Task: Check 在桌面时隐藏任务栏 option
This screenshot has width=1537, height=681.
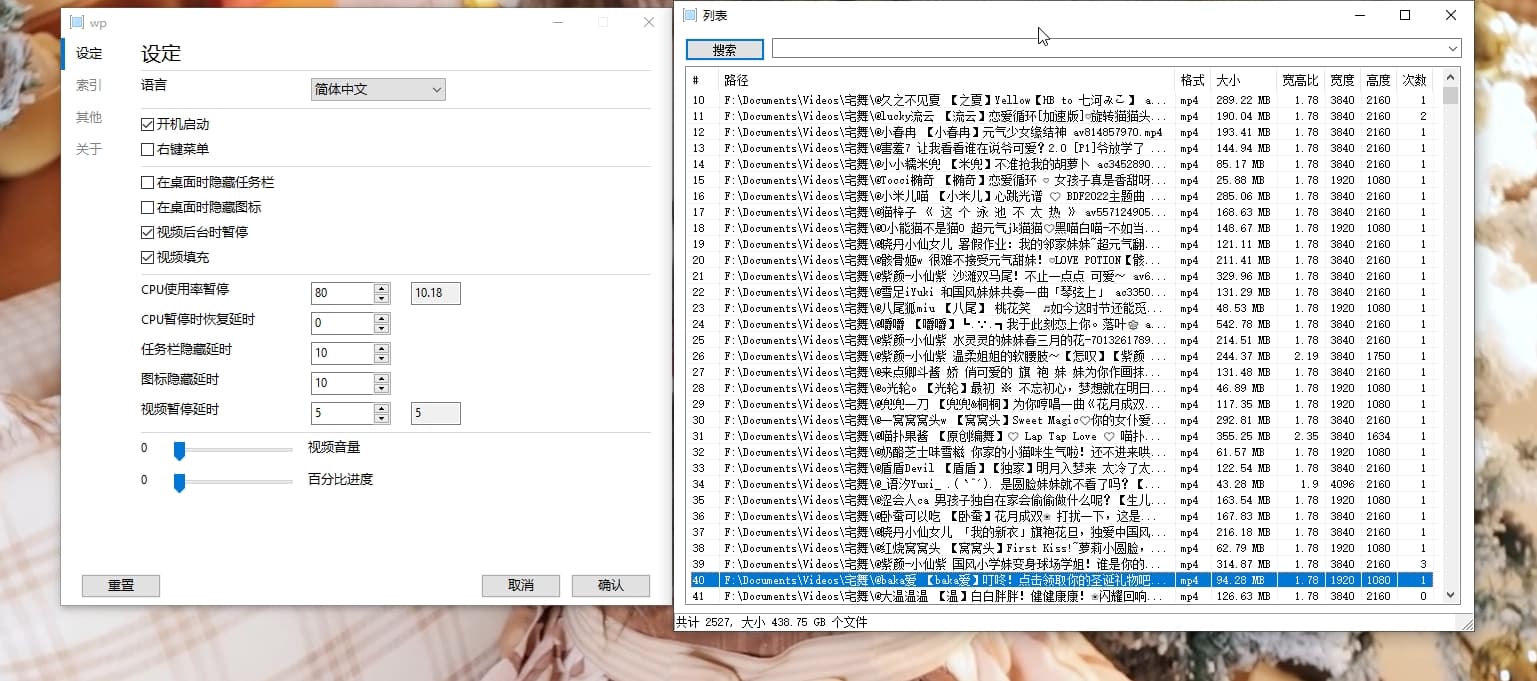Action: (148, 183)
